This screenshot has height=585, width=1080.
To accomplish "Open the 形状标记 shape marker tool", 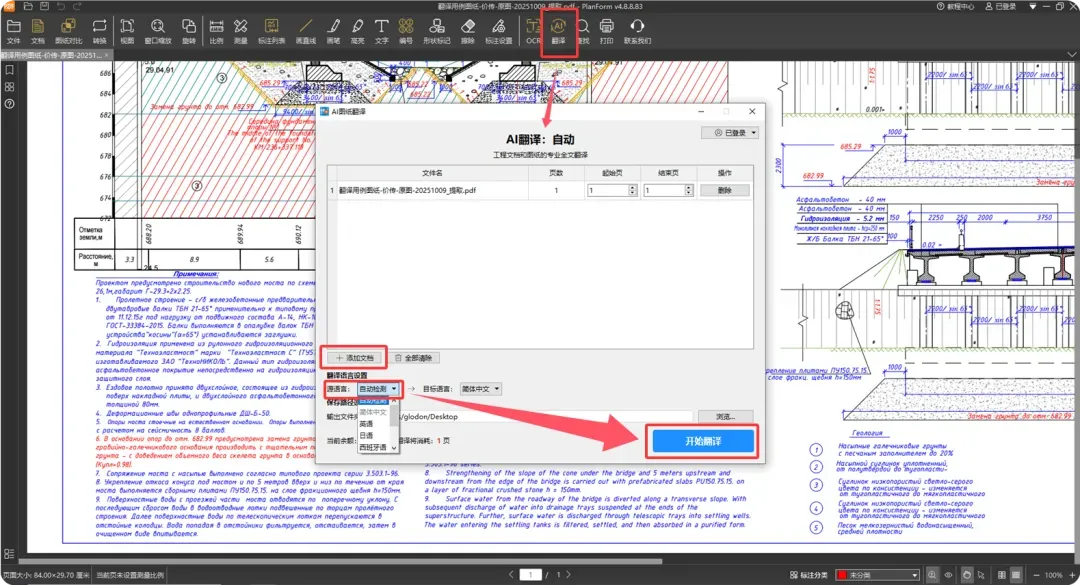I will click(437, 31).
